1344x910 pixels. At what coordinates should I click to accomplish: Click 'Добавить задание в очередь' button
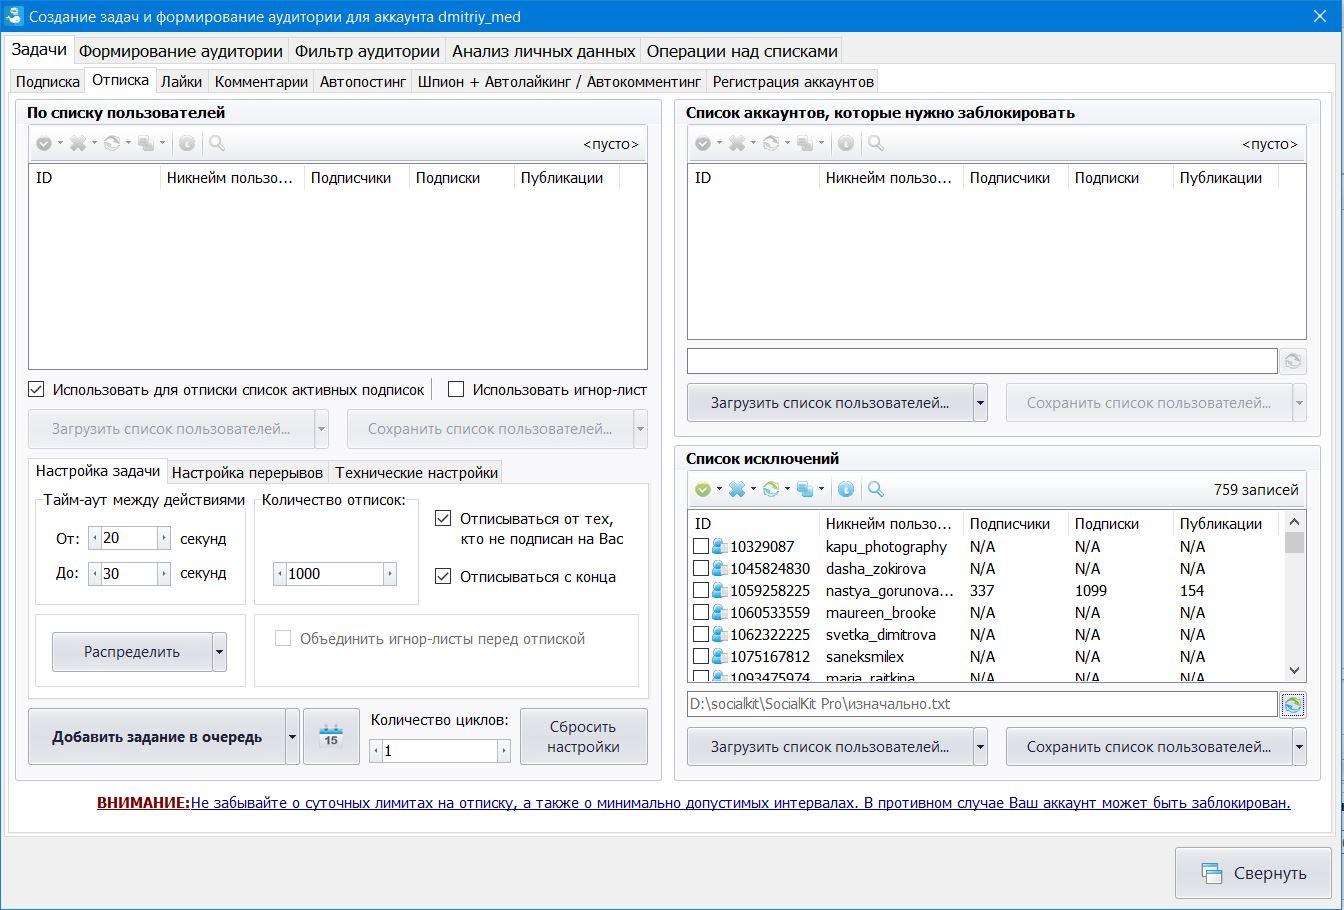(x=157, y=737)
